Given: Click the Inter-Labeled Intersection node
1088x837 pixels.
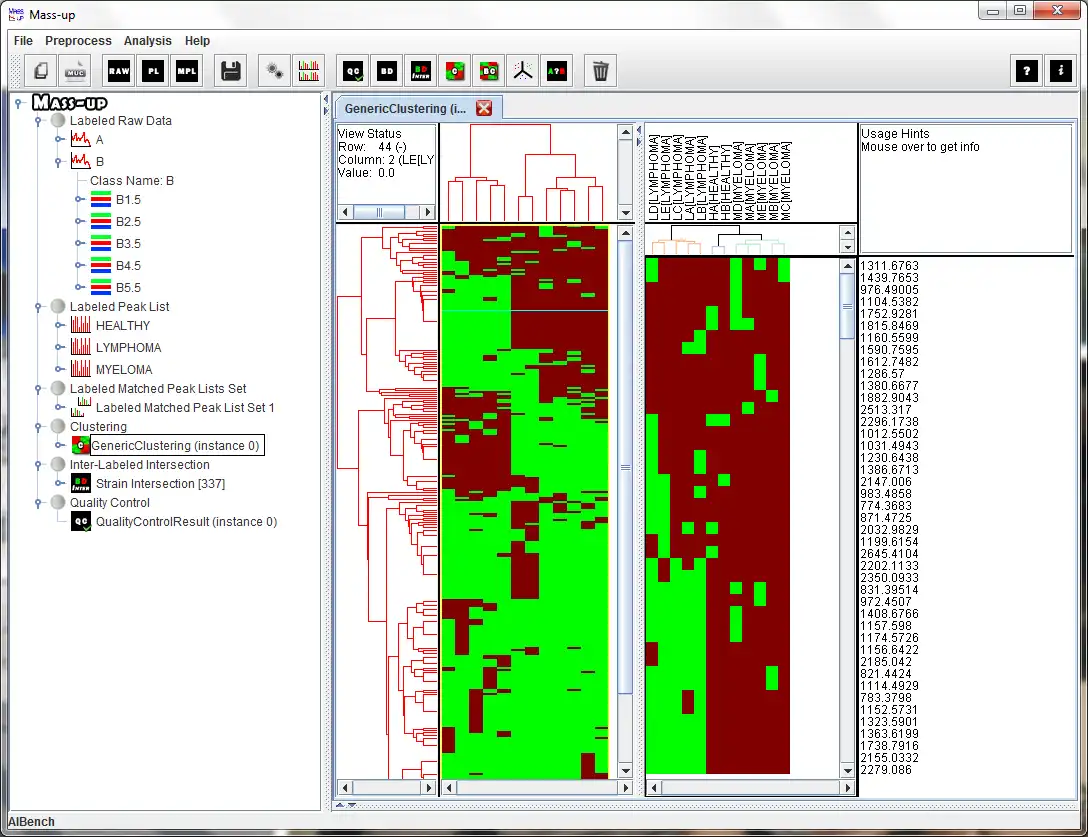Looking at the screenshot, I should point(139,465).
